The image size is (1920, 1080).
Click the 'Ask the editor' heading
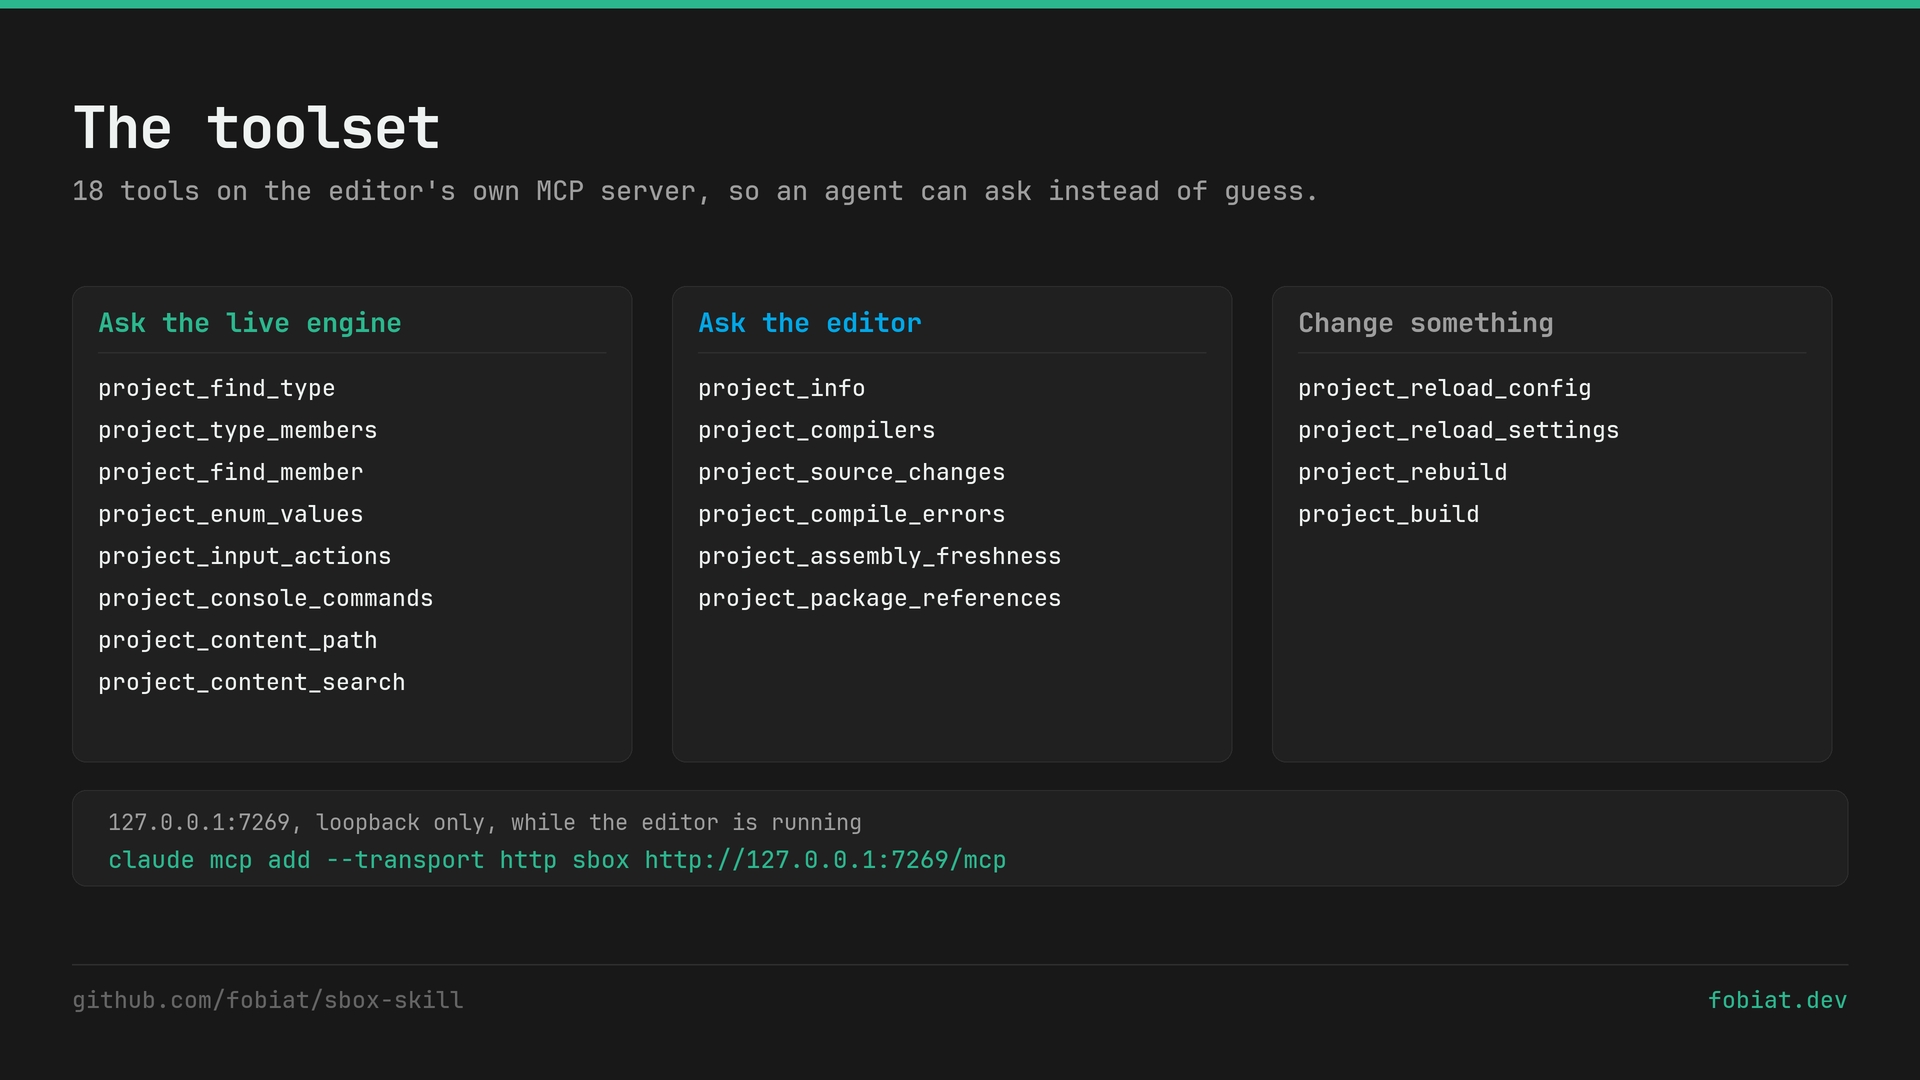pos(810,323)
